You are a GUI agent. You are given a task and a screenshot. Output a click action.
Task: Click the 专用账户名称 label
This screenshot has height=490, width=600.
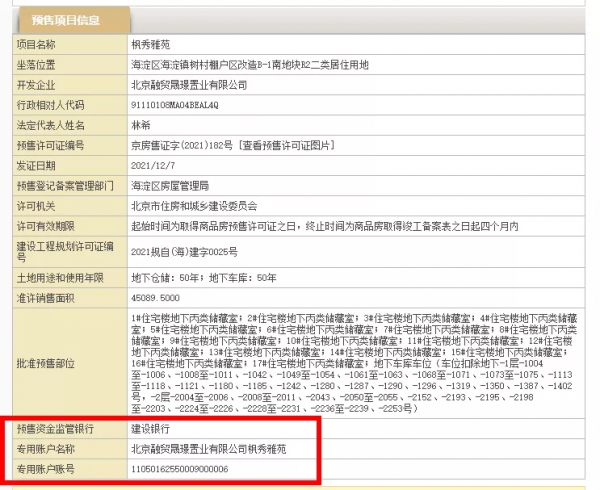pos(46,449)
